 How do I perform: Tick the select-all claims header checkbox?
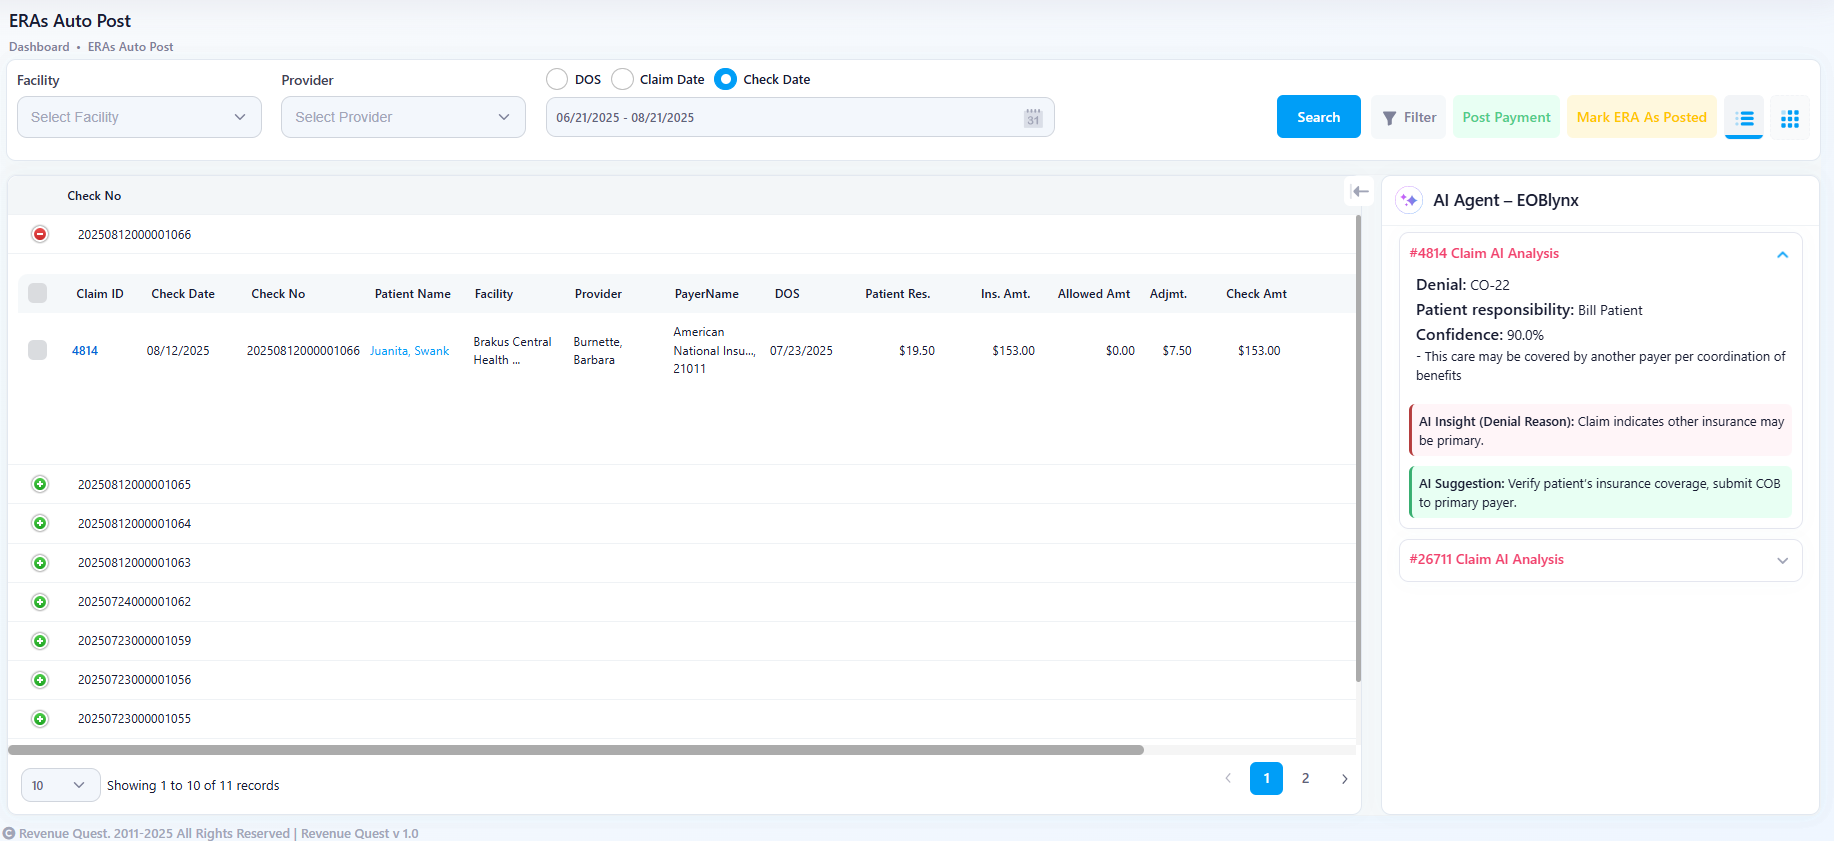pyautogui.click(x=38, y=293)
